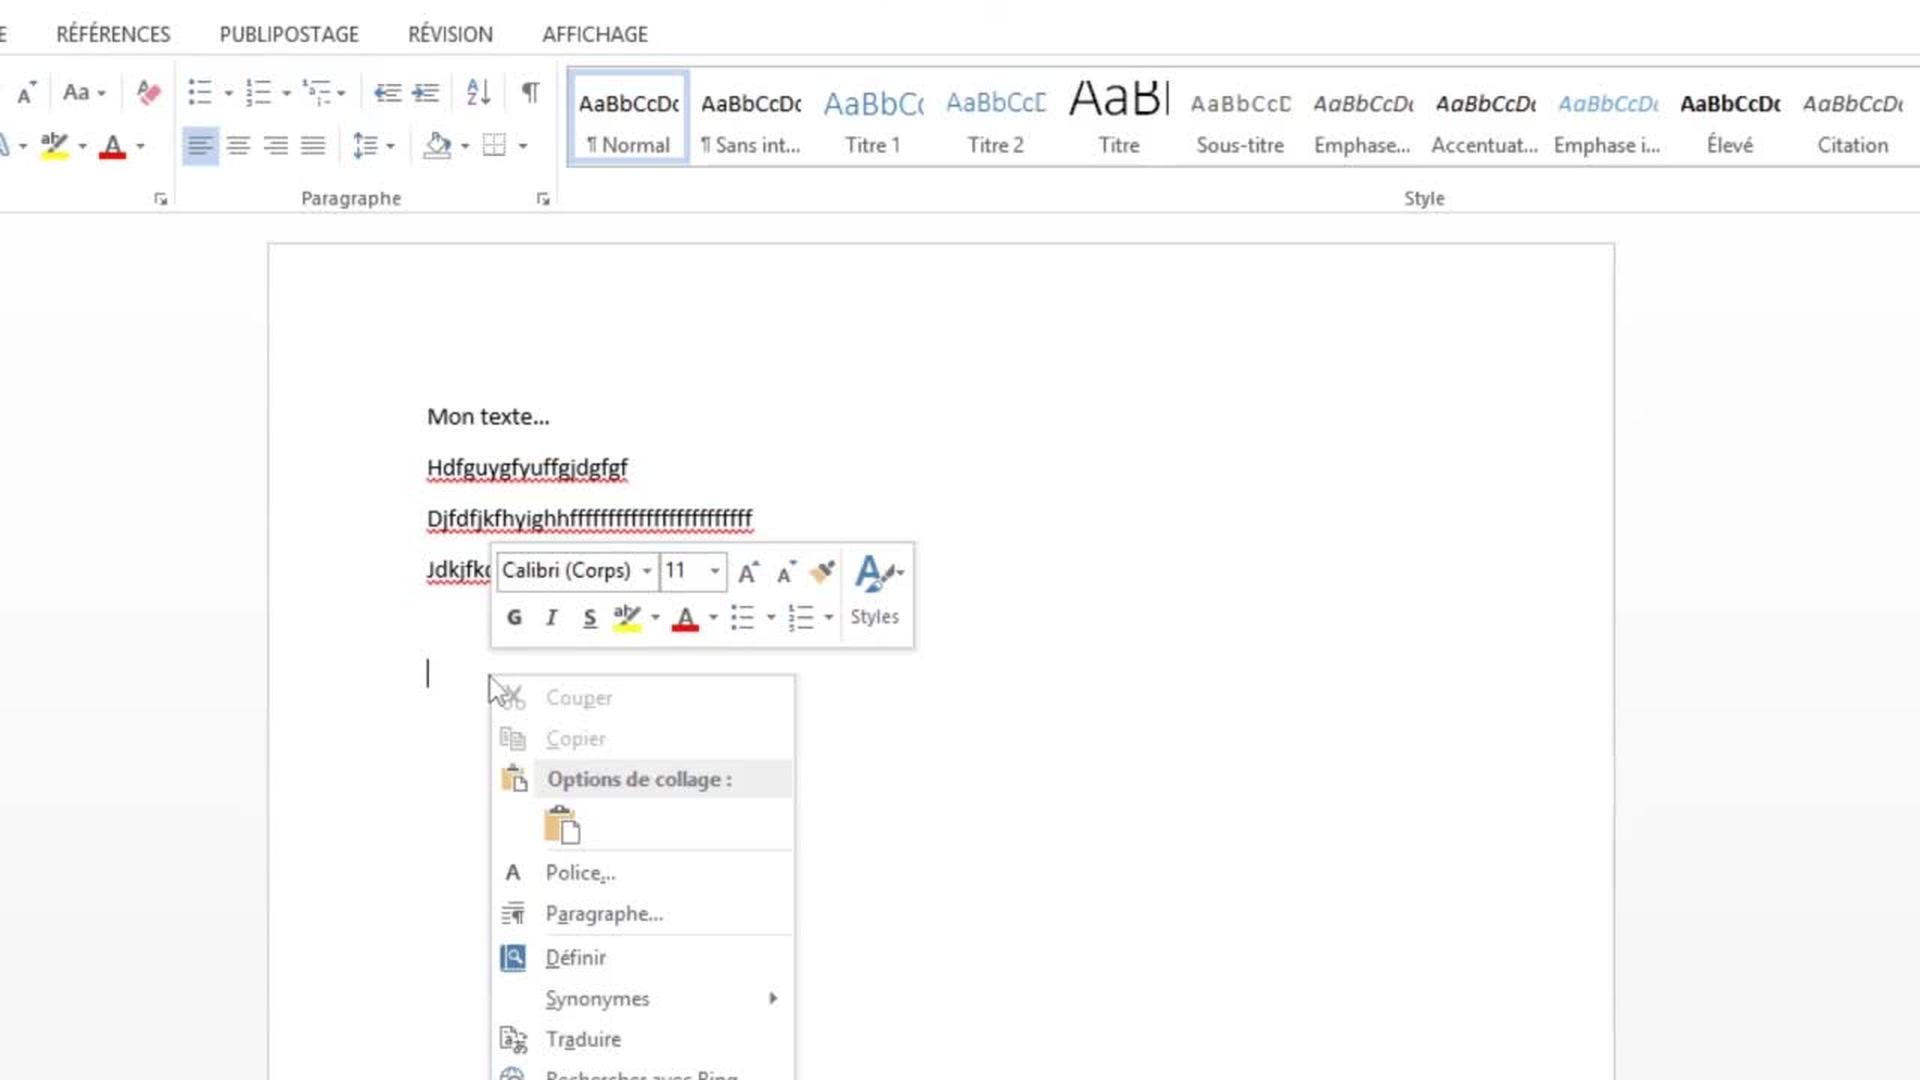The width and height of the screenshot is (1920, 1080).
Task: Choose Définir from the context menu
Action: (x=576, y=958)
